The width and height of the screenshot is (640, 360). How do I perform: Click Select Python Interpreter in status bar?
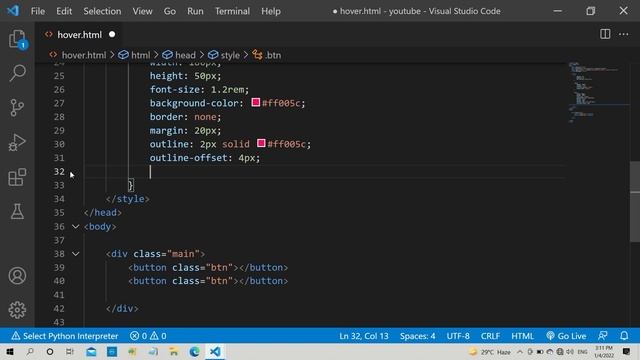[x=65, y=336]
